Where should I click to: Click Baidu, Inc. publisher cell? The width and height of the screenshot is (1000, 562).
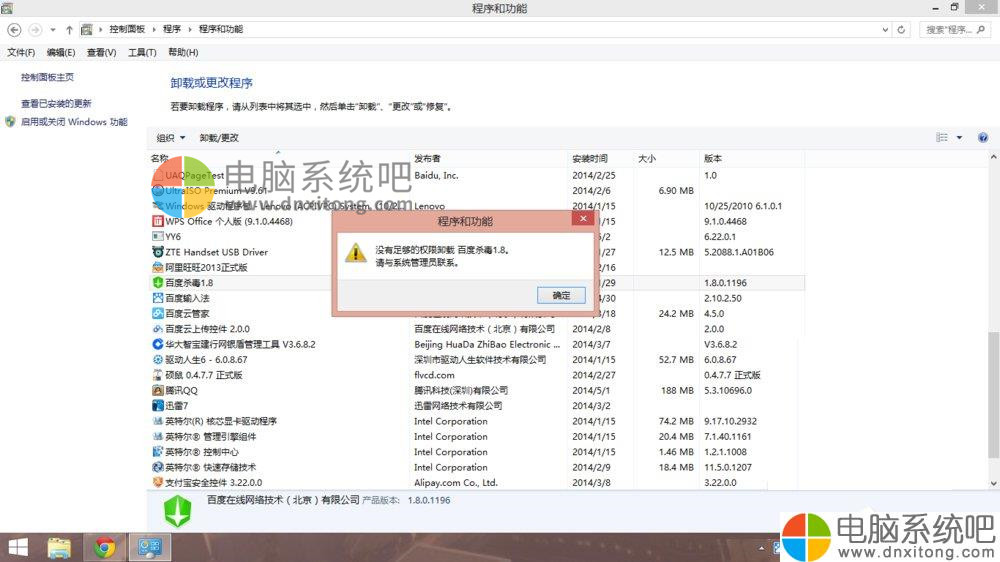tap(436, 175)
